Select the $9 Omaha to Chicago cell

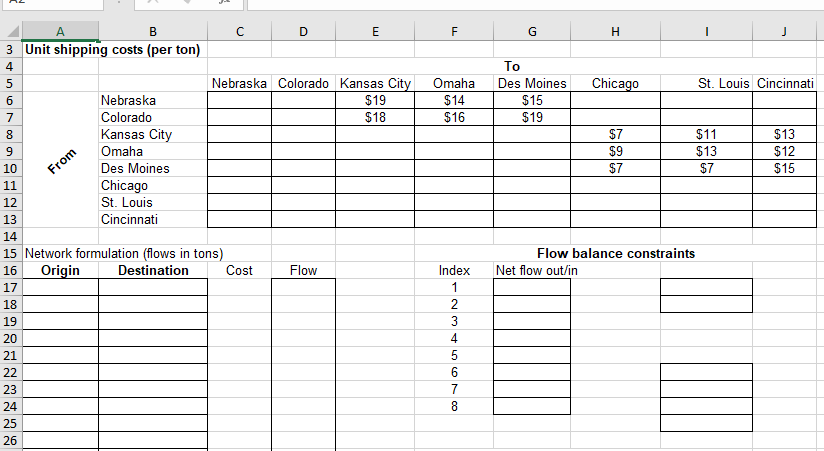click(615, 151)
